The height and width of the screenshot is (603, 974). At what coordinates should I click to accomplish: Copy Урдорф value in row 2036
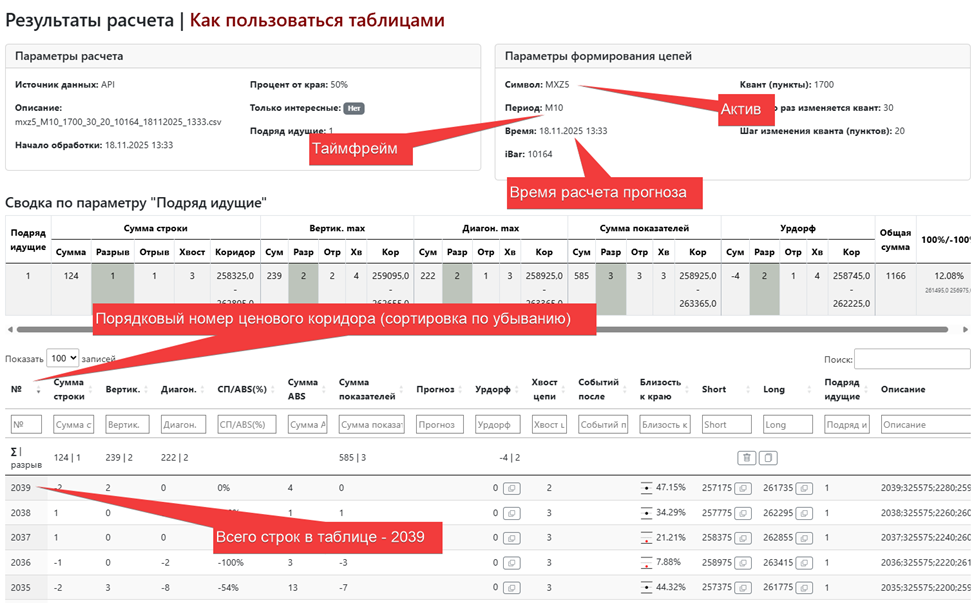[x=510, y=563]
